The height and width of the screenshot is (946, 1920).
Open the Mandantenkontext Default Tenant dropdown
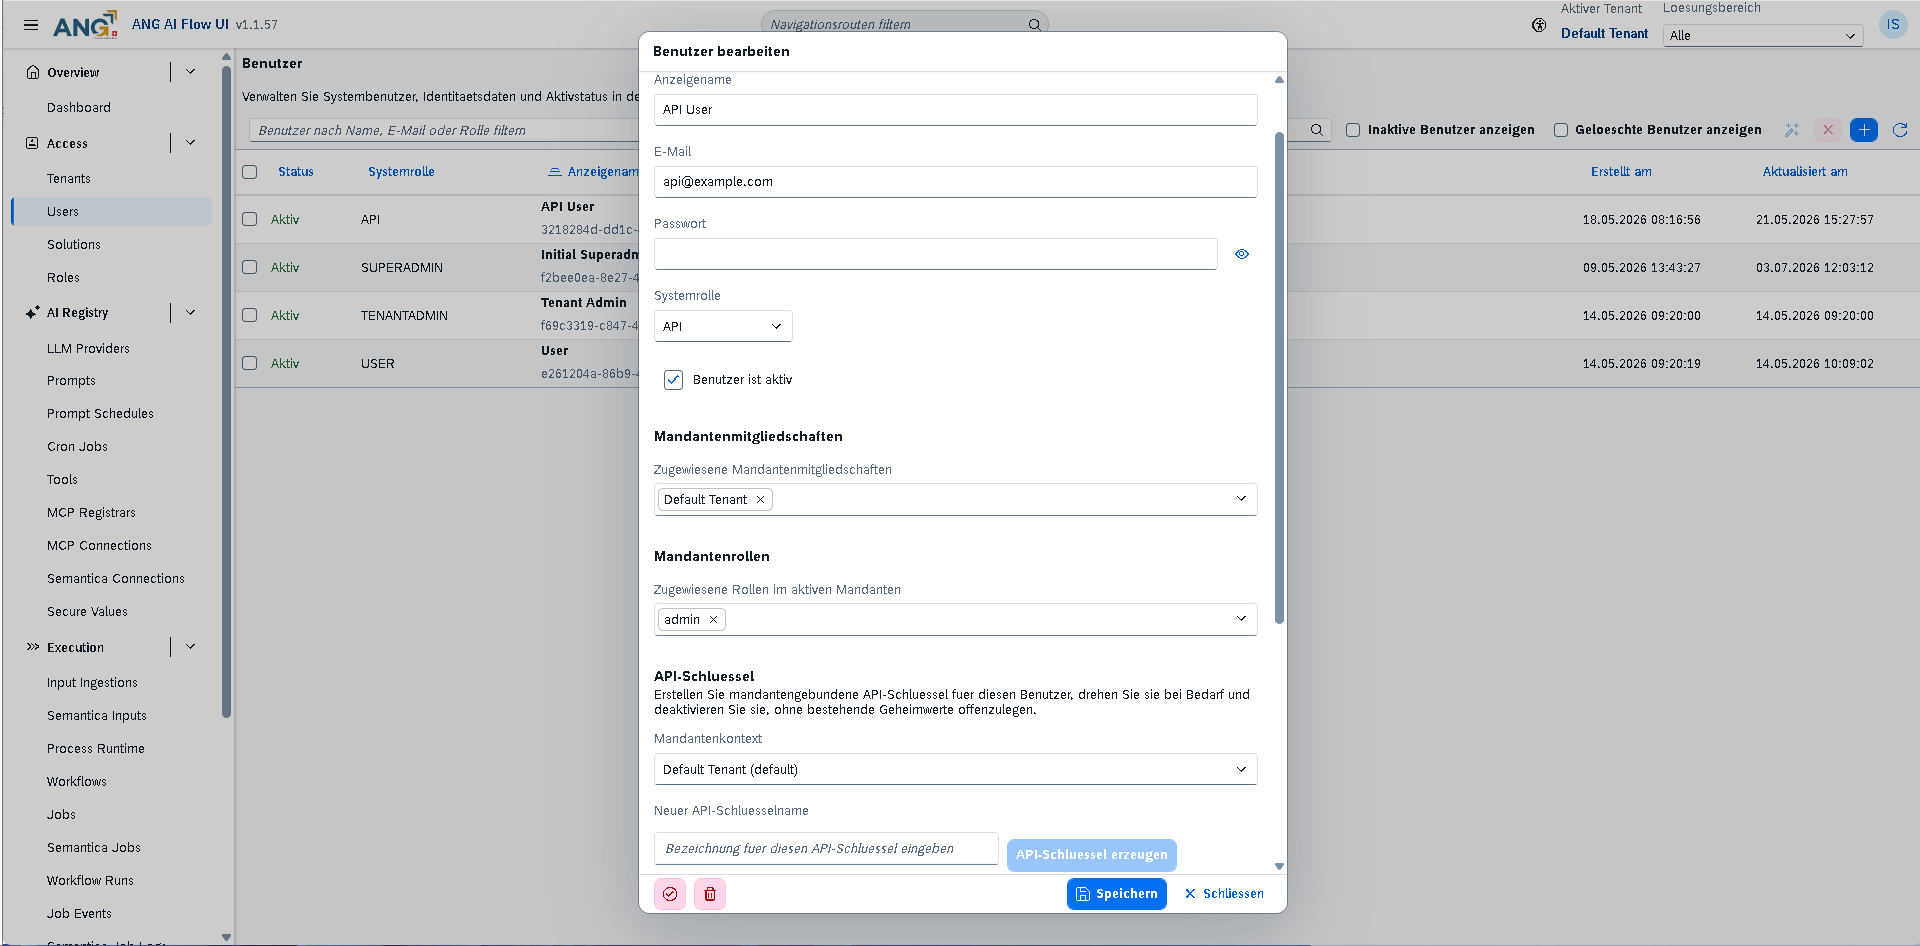[x=955, y=769]
